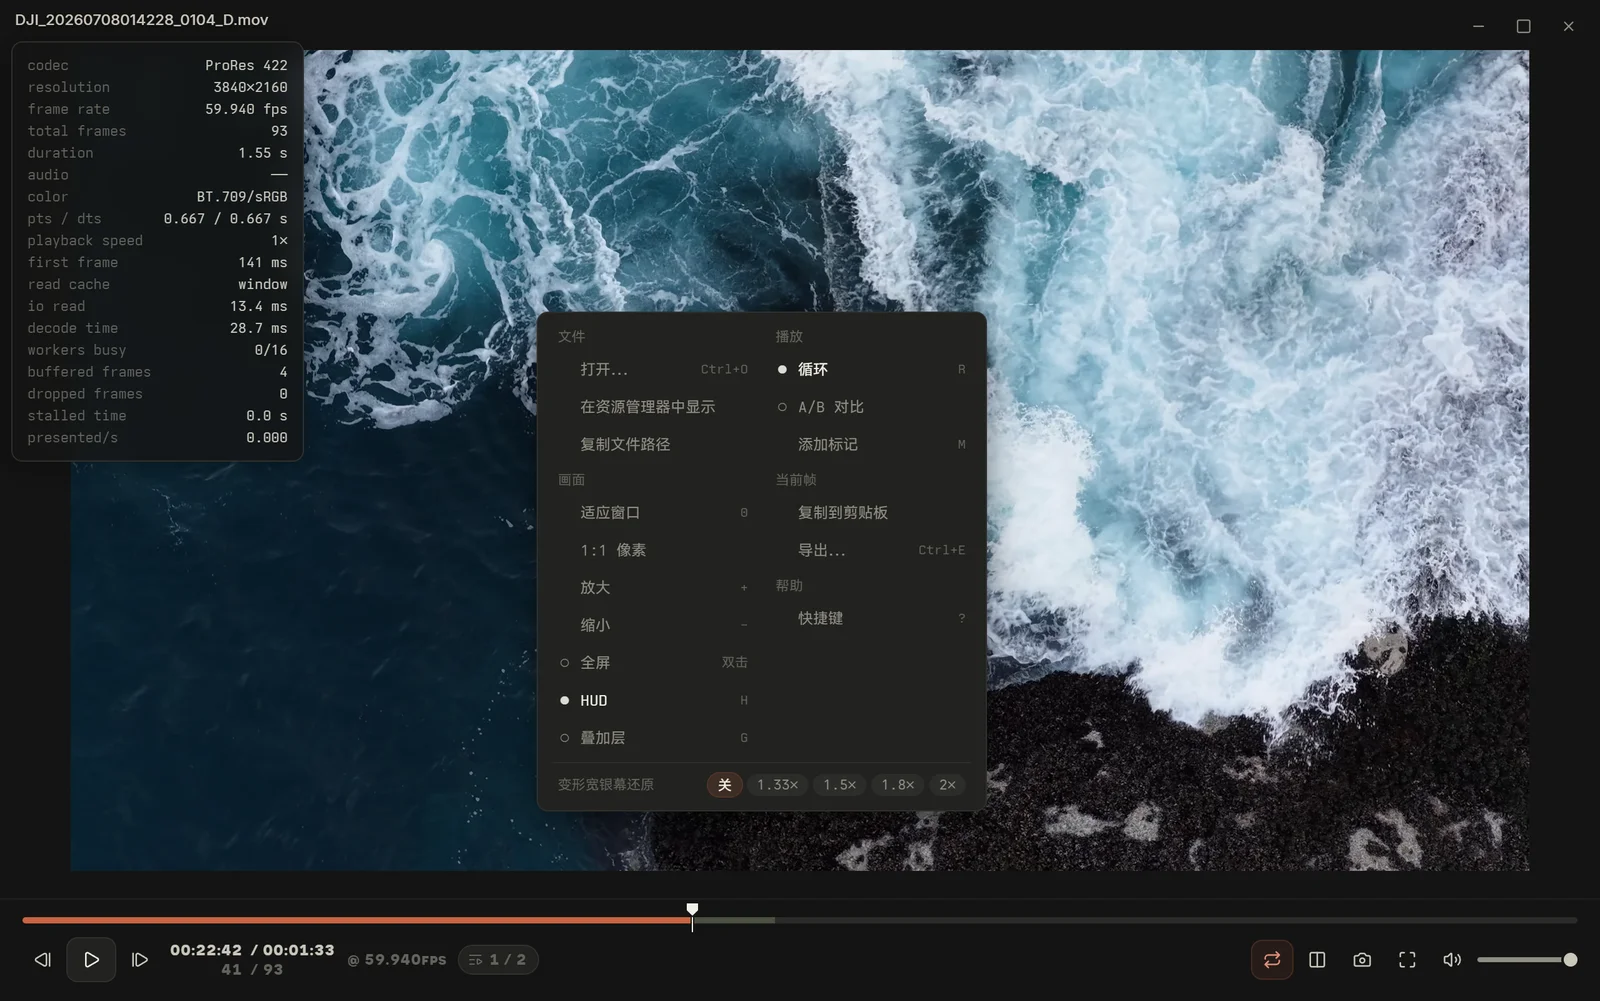Toggle 循环 loop option in menu
The height and width of the screenshot is (1001, 1600).
point(871,370)
